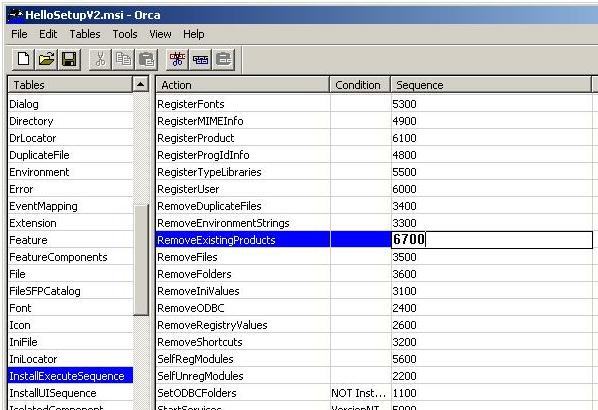This screenshot has height=410, width=598.
Task: Select the DrLocator table
Action: 70,138
